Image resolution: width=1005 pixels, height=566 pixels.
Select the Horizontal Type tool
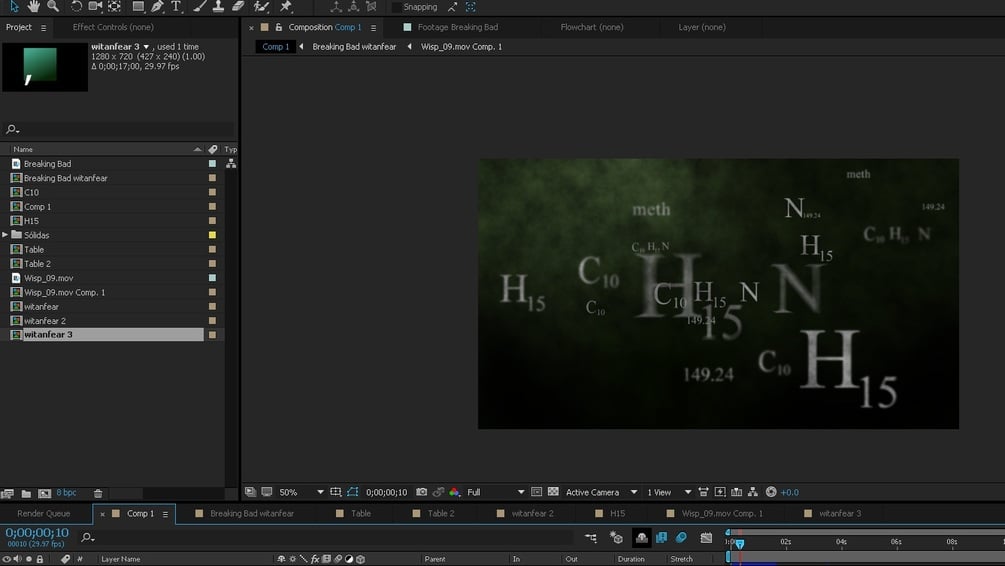pyautogui.click(x=176, y=6)
